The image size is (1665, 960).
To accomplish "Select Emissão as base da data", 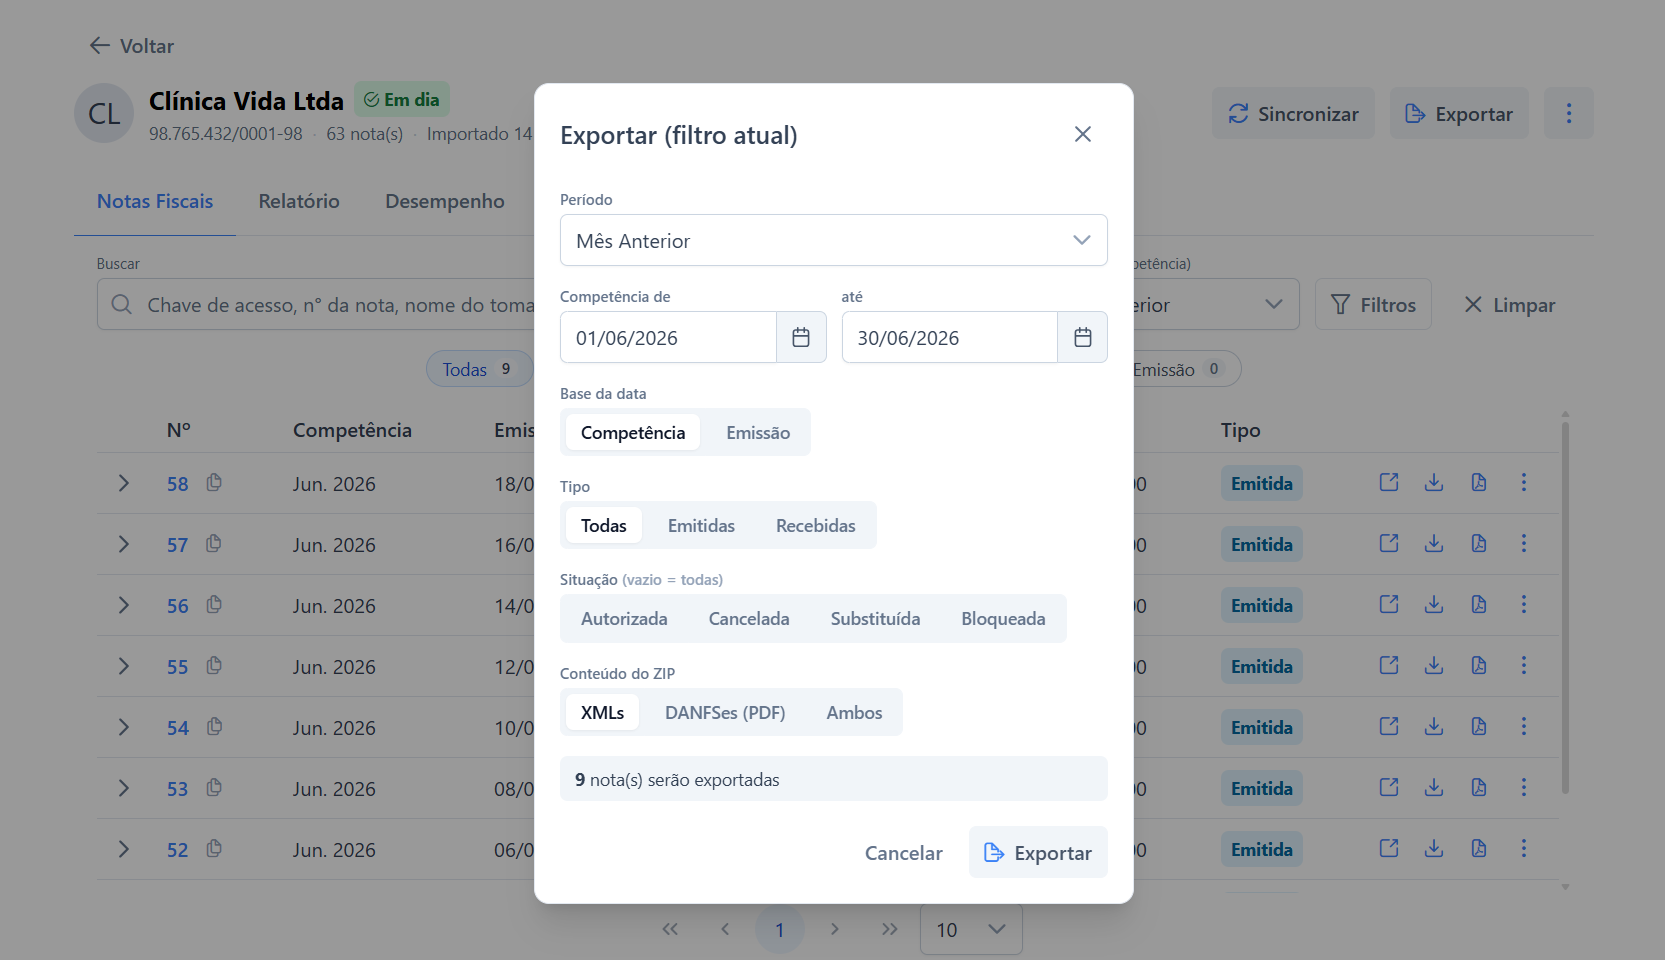I will click(758, 433).
